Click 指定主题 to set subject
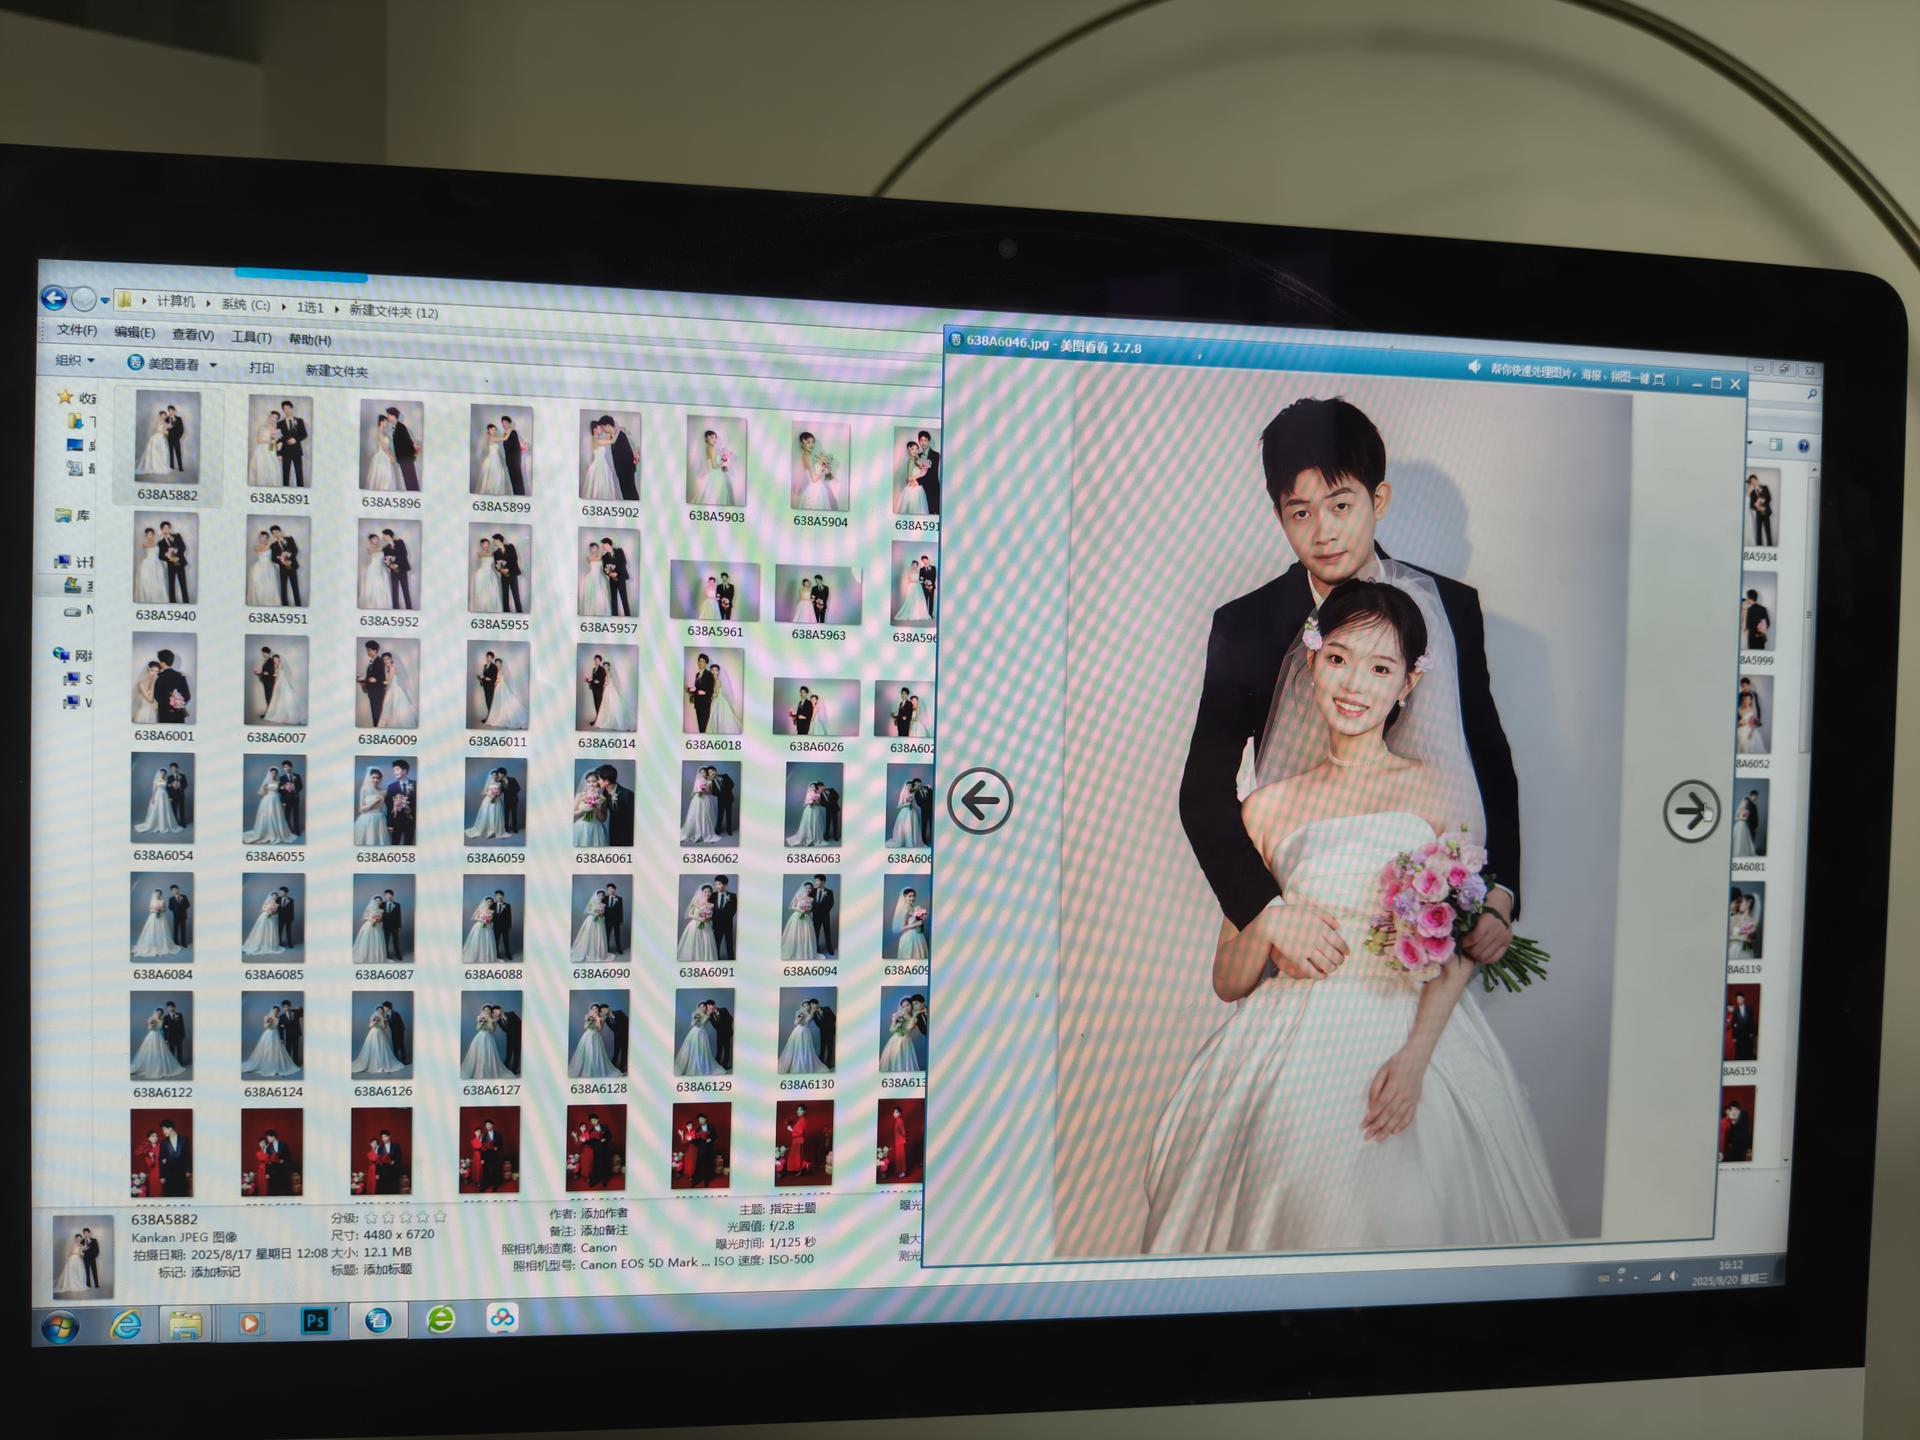The height and width of the screenshot is (1440, 1920). [x=793, y=1208]
